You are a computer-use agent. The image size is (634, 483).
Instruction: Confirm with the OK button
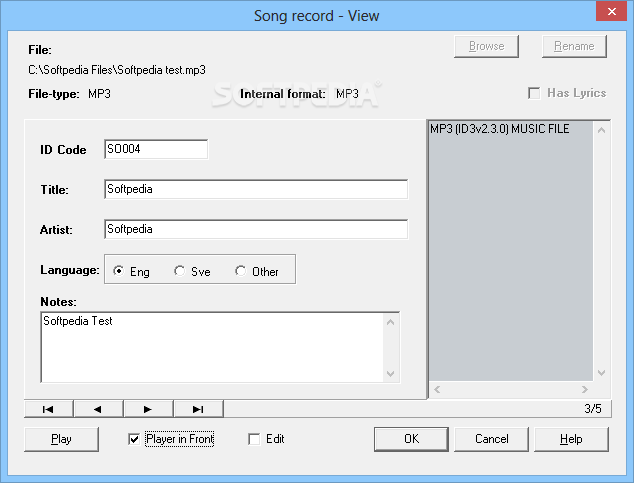[x=411, y=439]
